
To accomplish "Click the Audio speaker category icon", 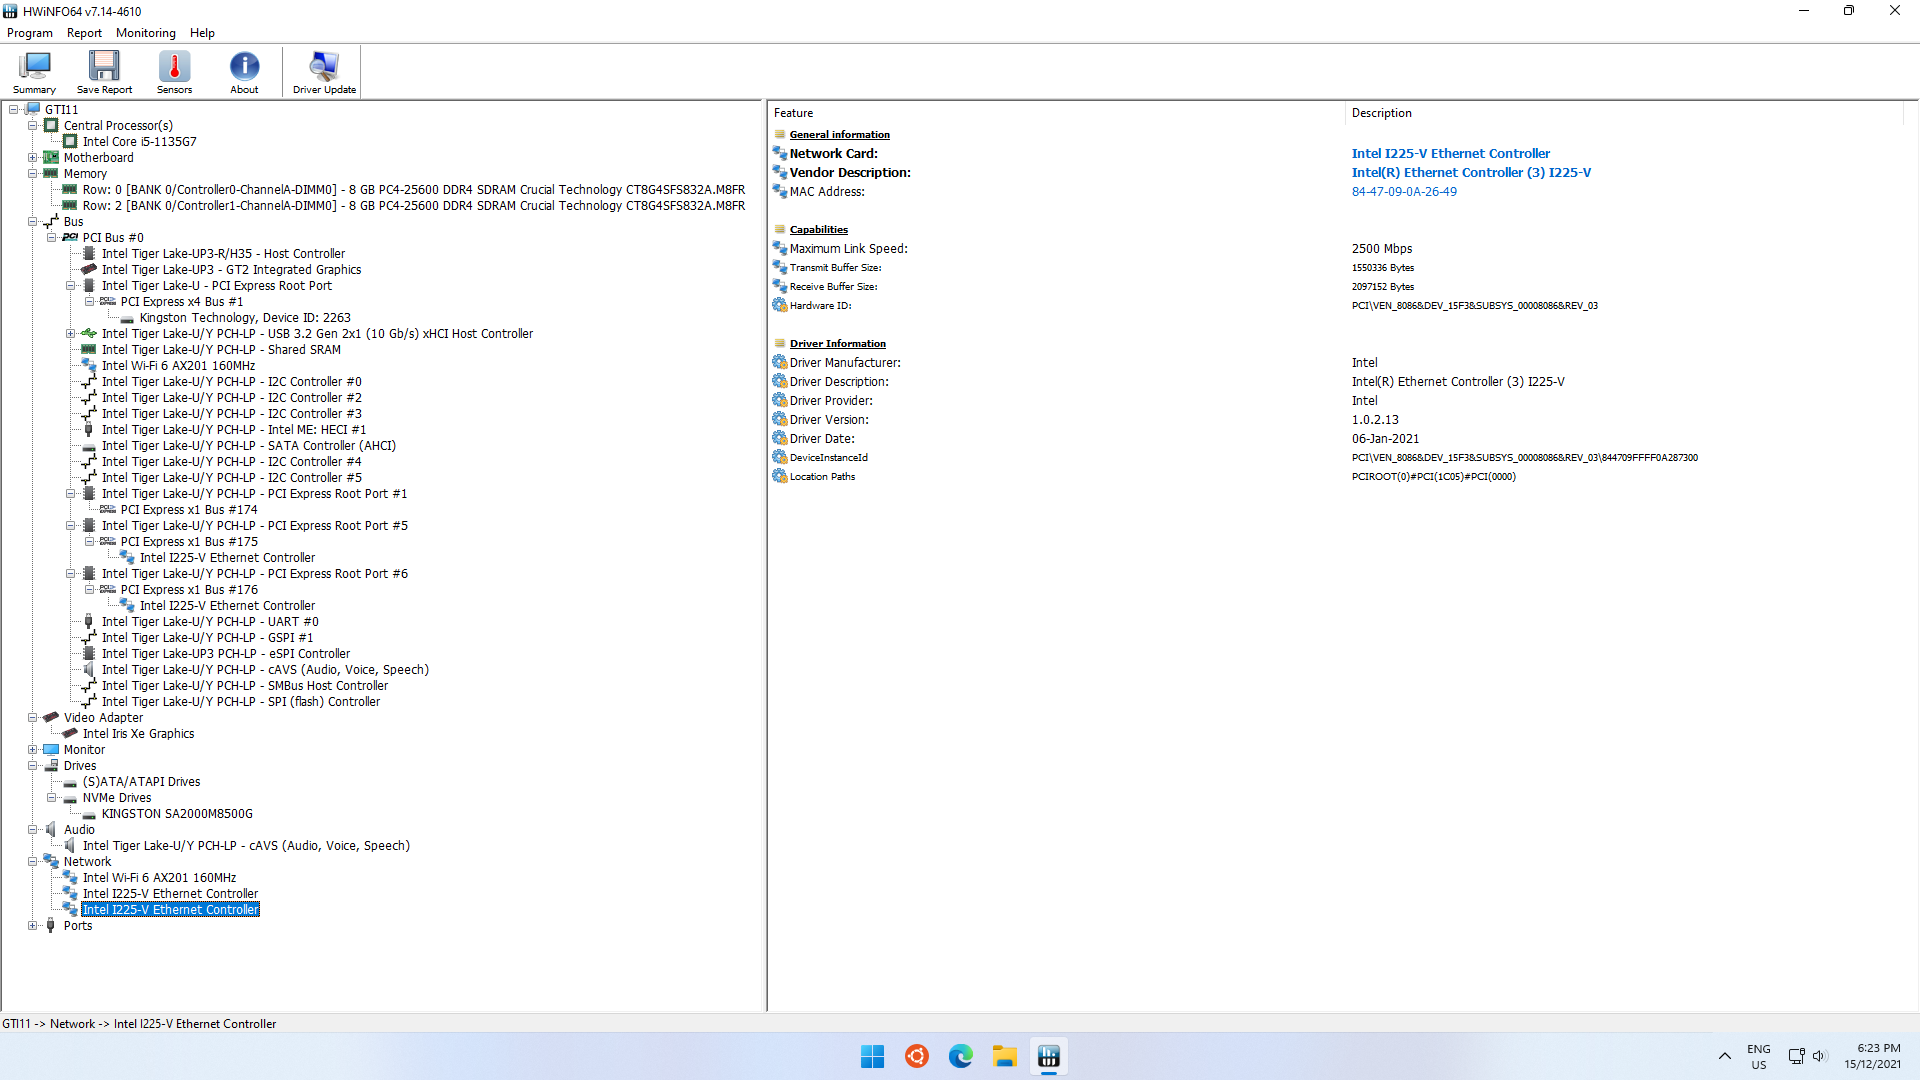I will point(51,830).
